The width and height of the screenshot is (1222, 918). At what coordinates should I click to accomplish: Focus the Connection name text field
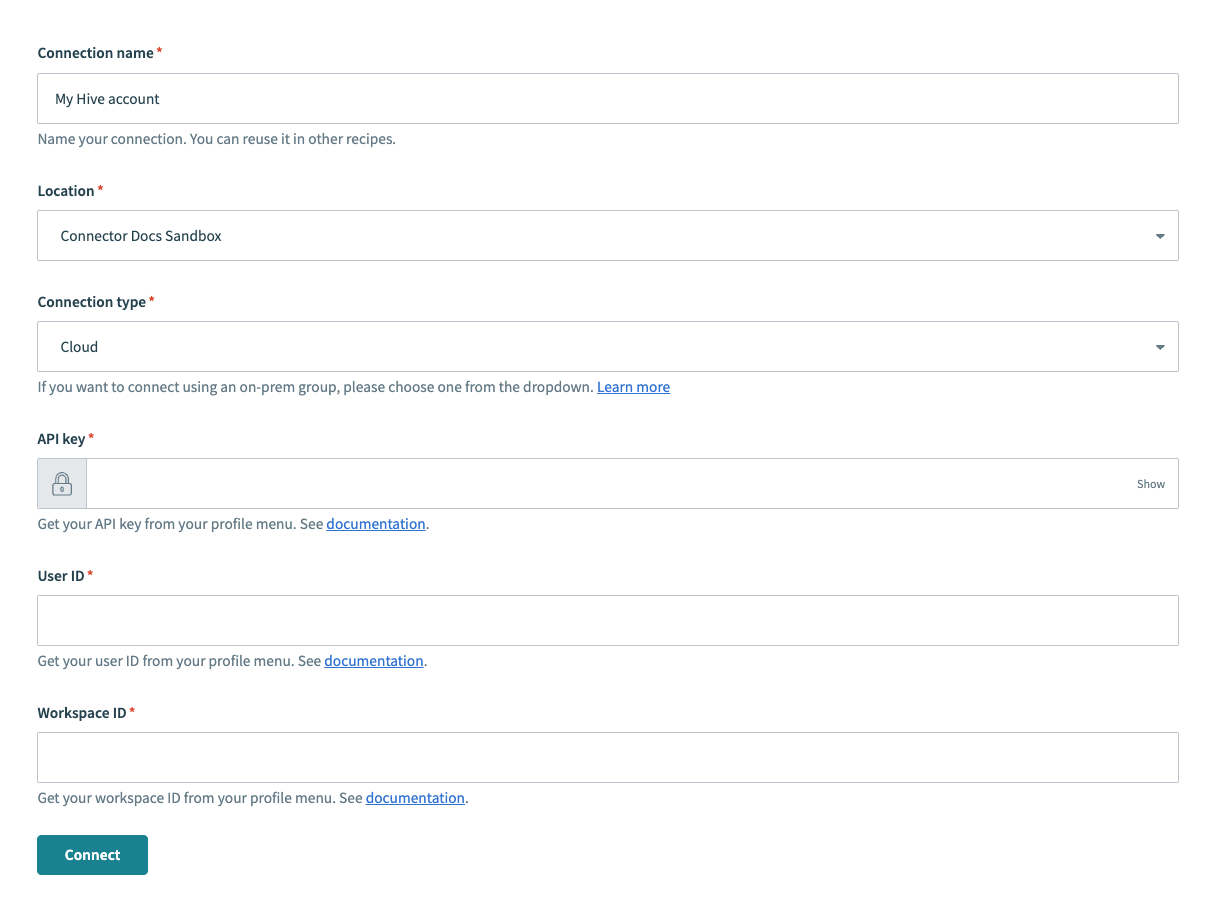coord(607,99)
